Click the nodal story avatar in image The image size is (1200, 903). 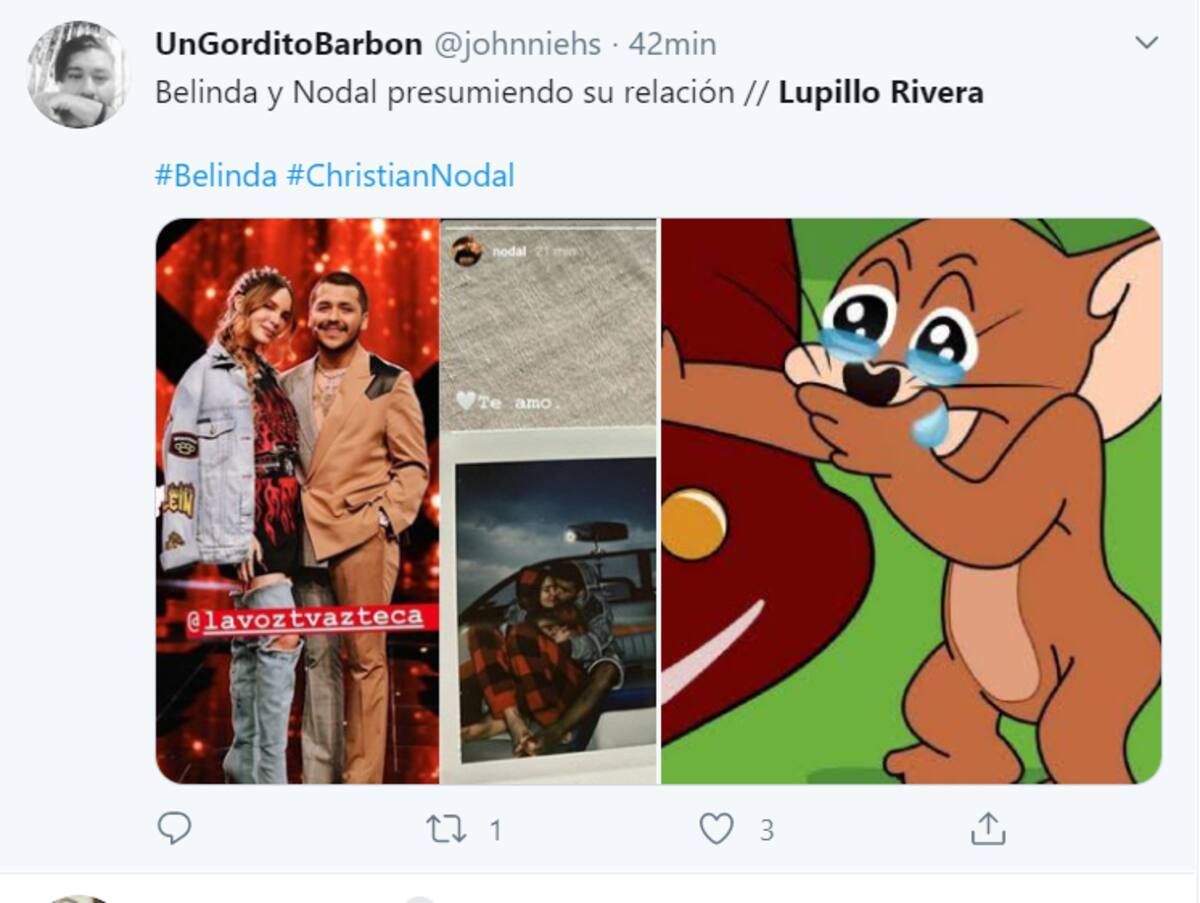tap(467, 252)
